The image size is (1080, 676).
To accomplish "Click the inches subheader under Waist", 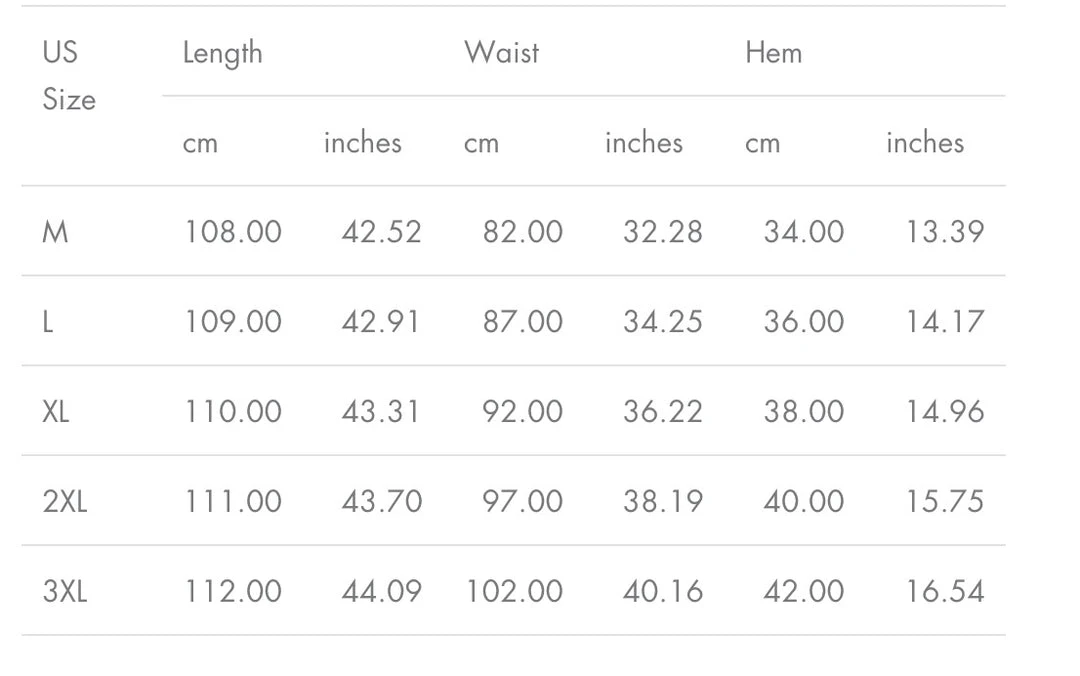I will 643,143.
